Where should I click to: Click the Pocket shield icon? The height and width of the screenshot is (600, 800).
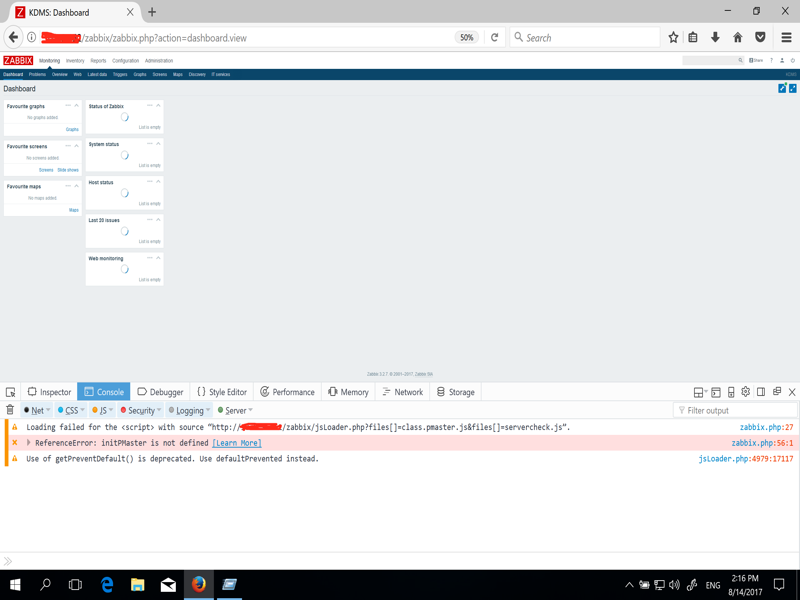[x=760, y=37]
